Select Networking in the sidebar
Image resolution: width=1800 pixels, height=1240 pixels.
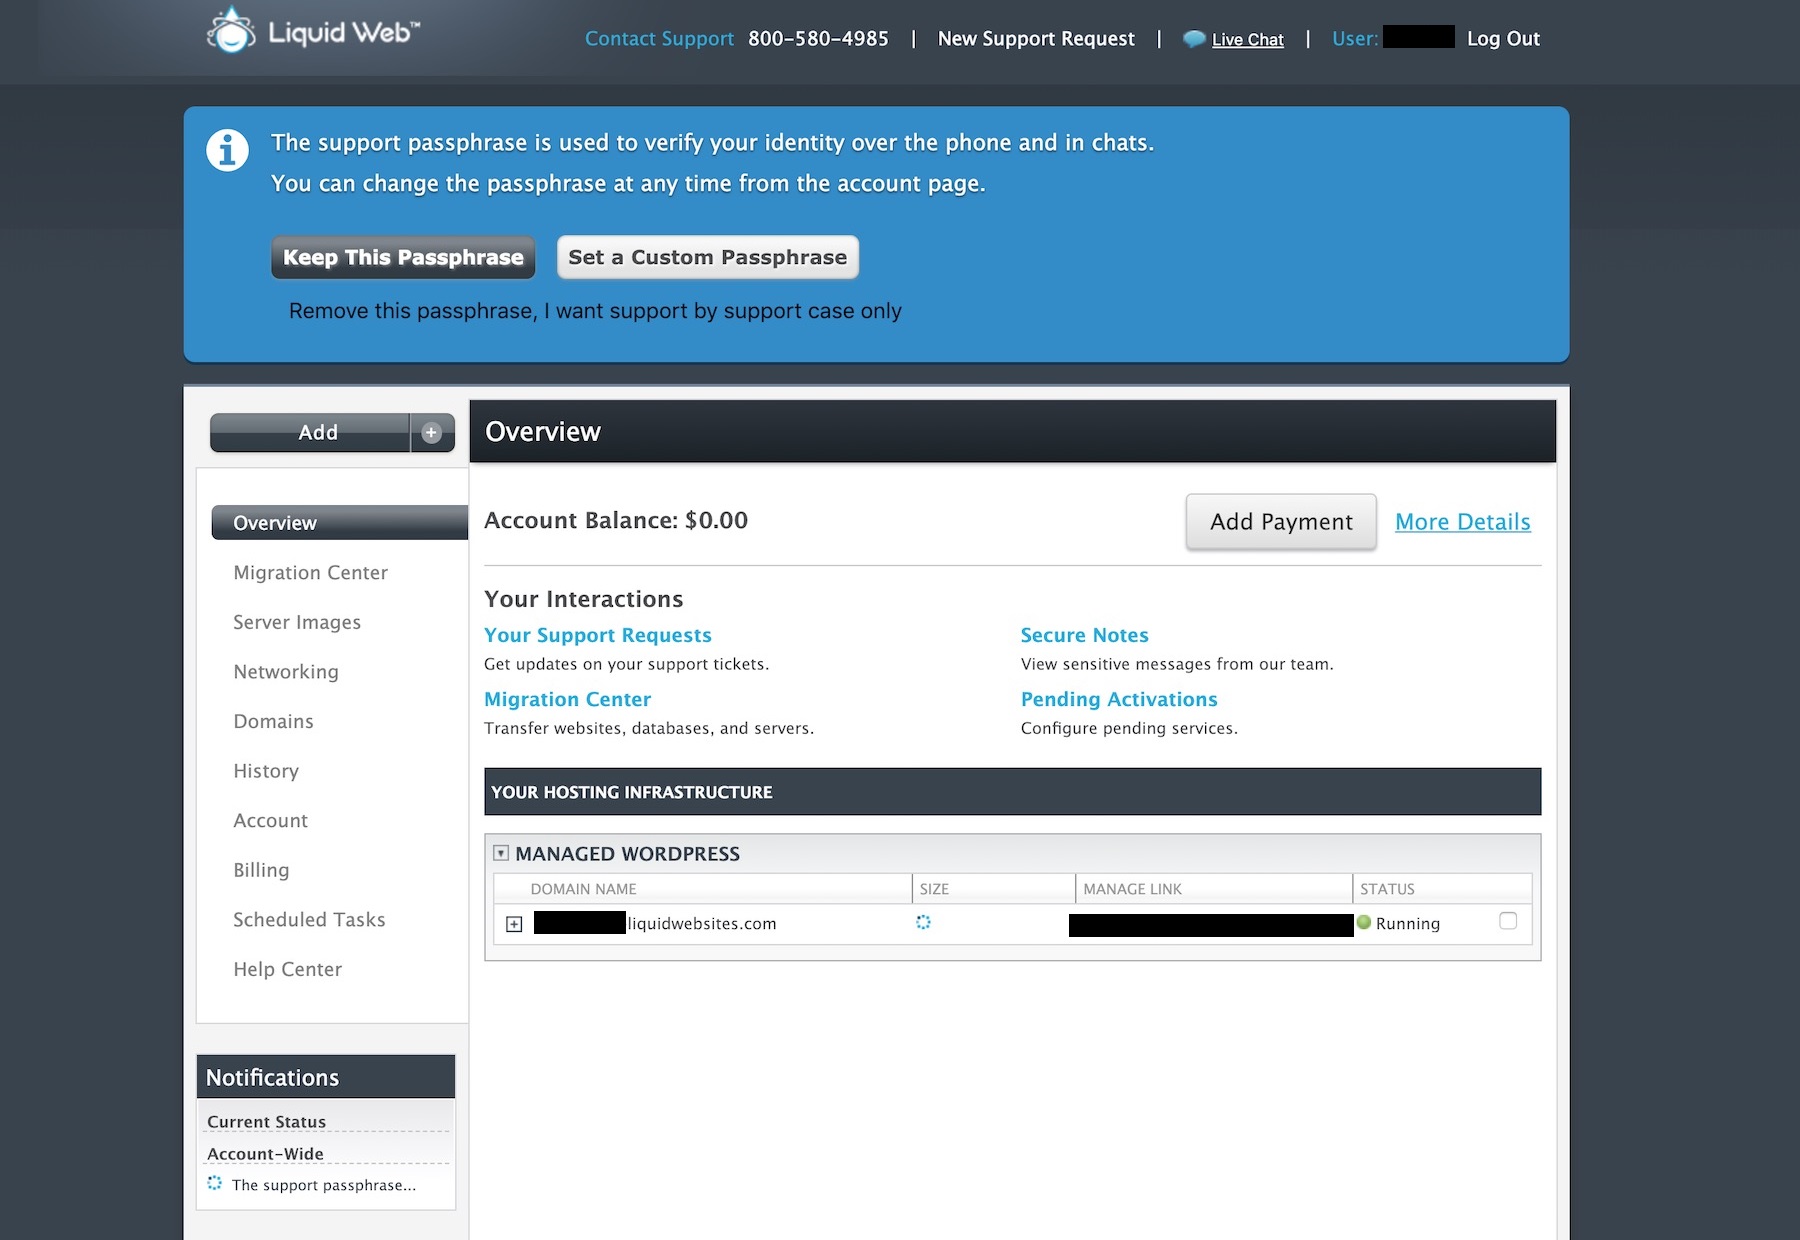[286, 672]
